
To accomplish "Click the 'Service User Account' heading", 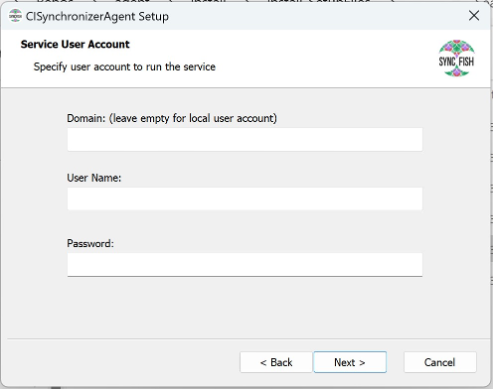I will tap(75, 44).
